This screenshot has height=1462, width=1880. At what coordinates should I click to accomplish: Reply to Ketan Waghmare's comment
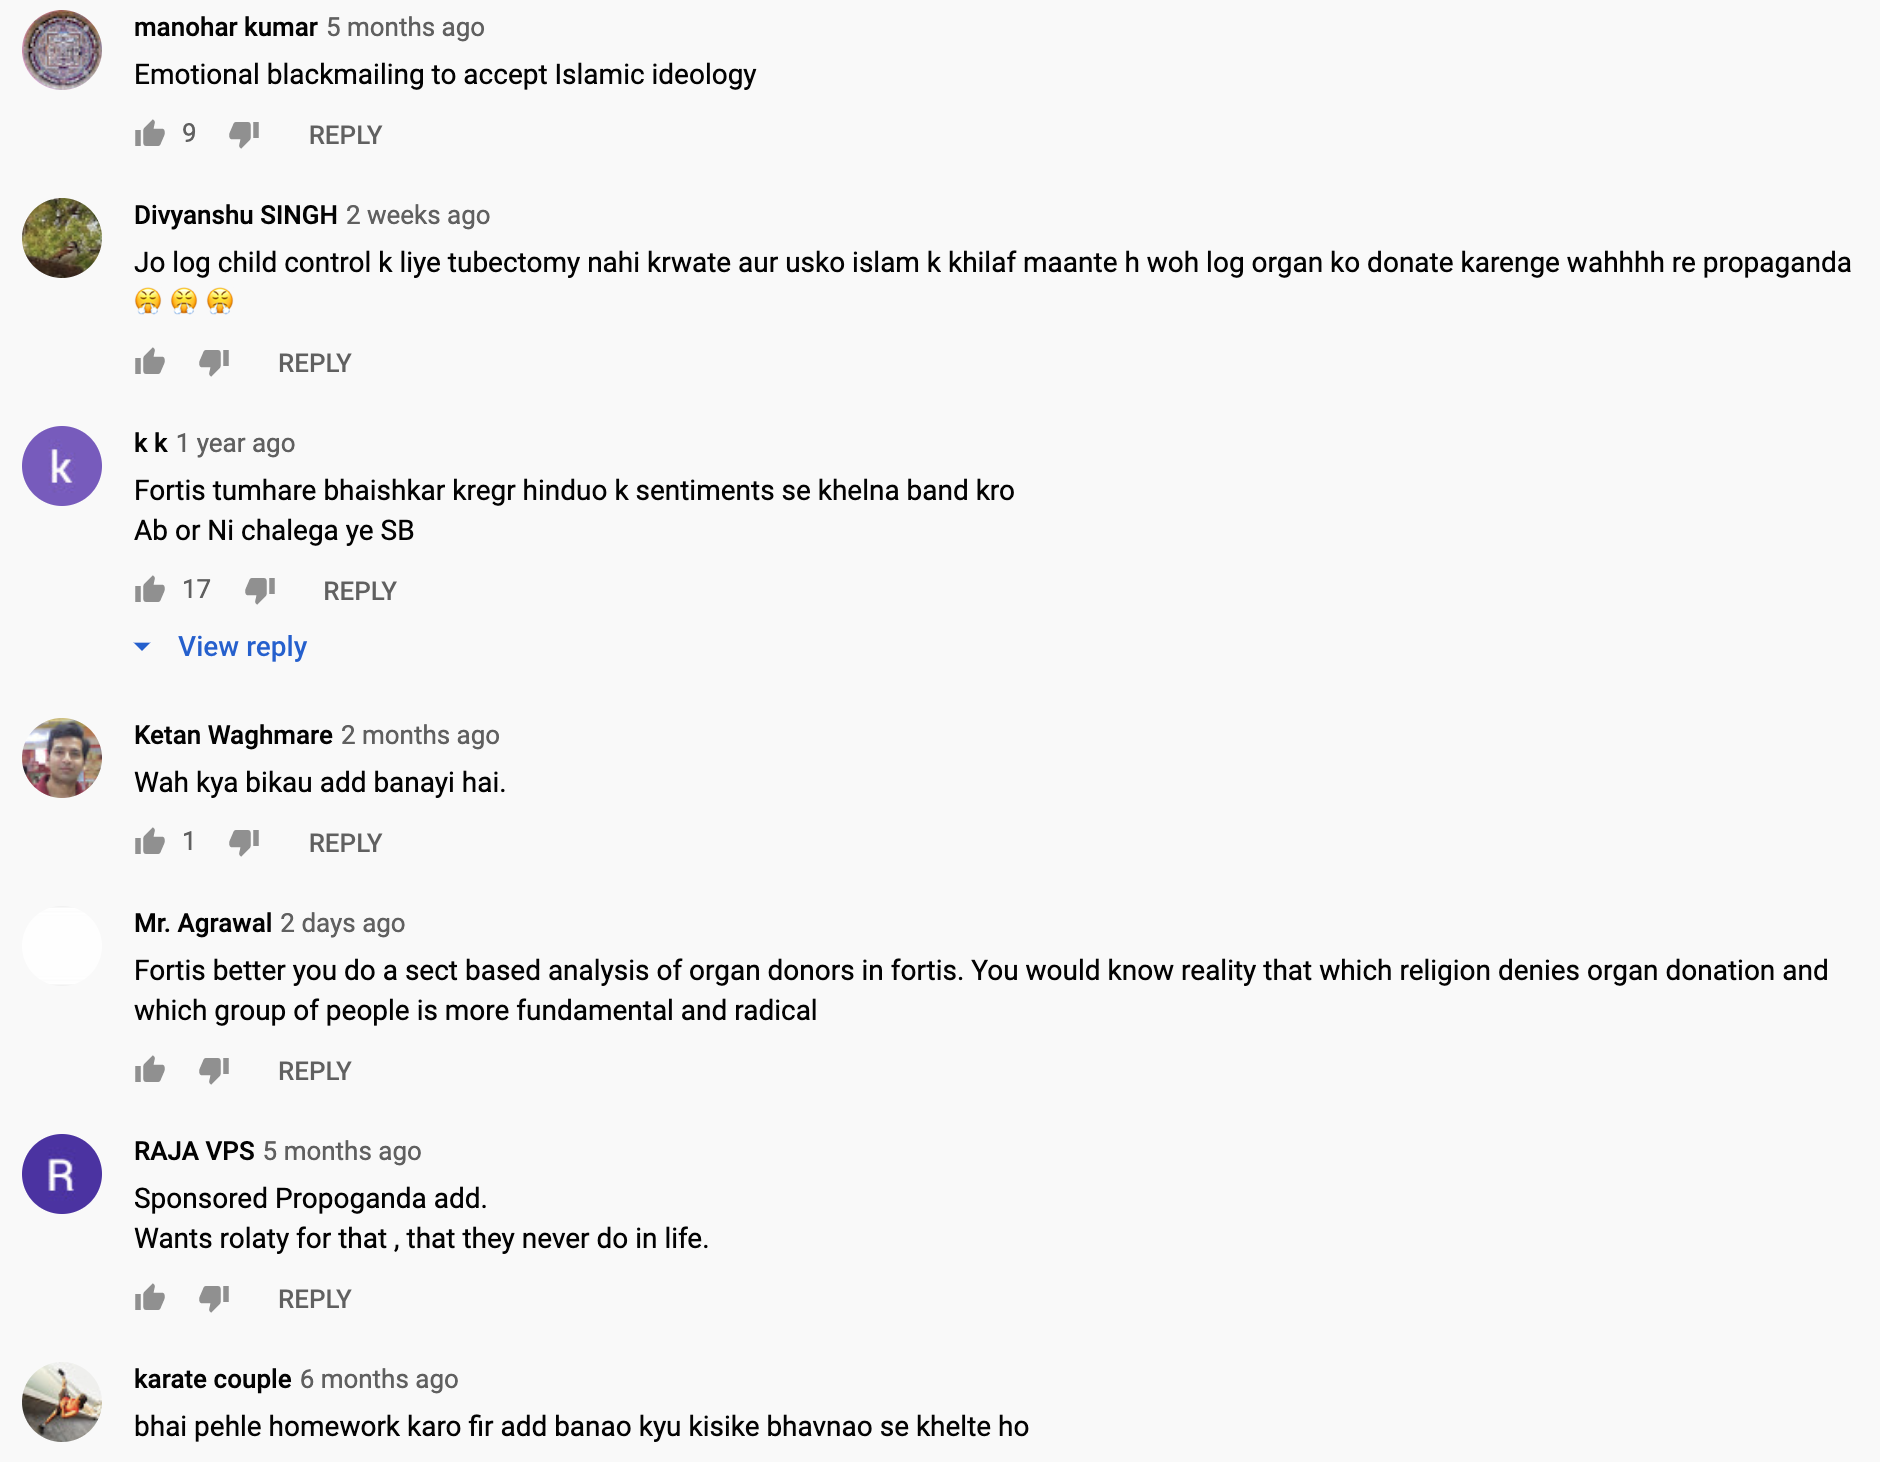pyautogui.click(x=345, y=843)
